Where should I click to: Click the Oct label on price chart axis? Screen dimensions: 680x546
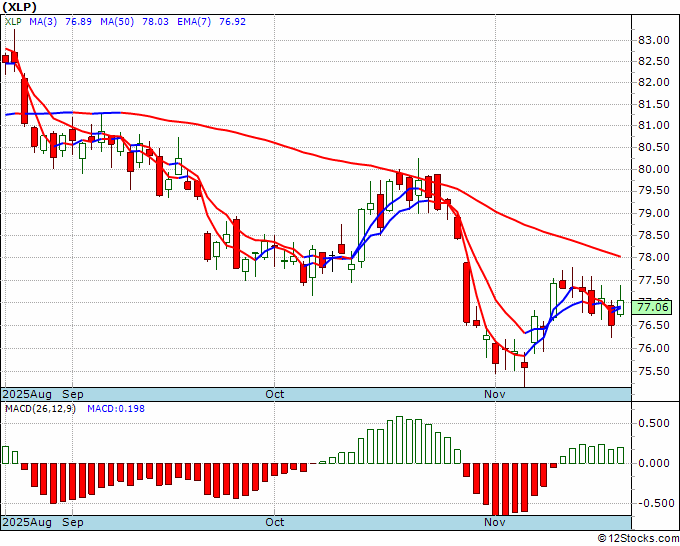coord(275,394)
